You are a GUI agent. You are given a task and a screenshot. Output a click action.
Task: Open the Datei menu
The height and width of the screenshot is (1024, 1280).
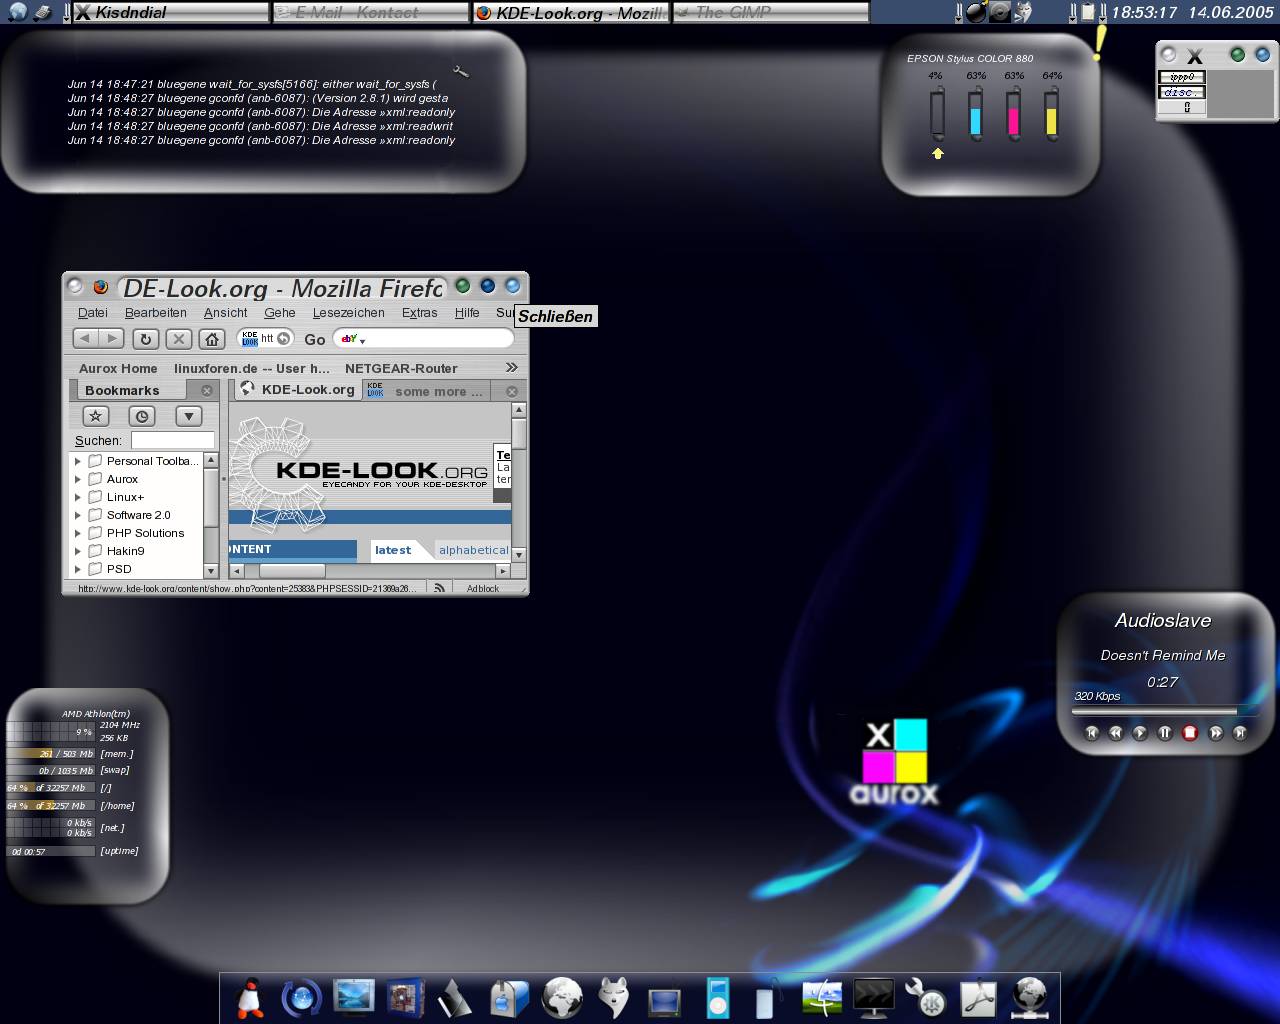point(93,312)
